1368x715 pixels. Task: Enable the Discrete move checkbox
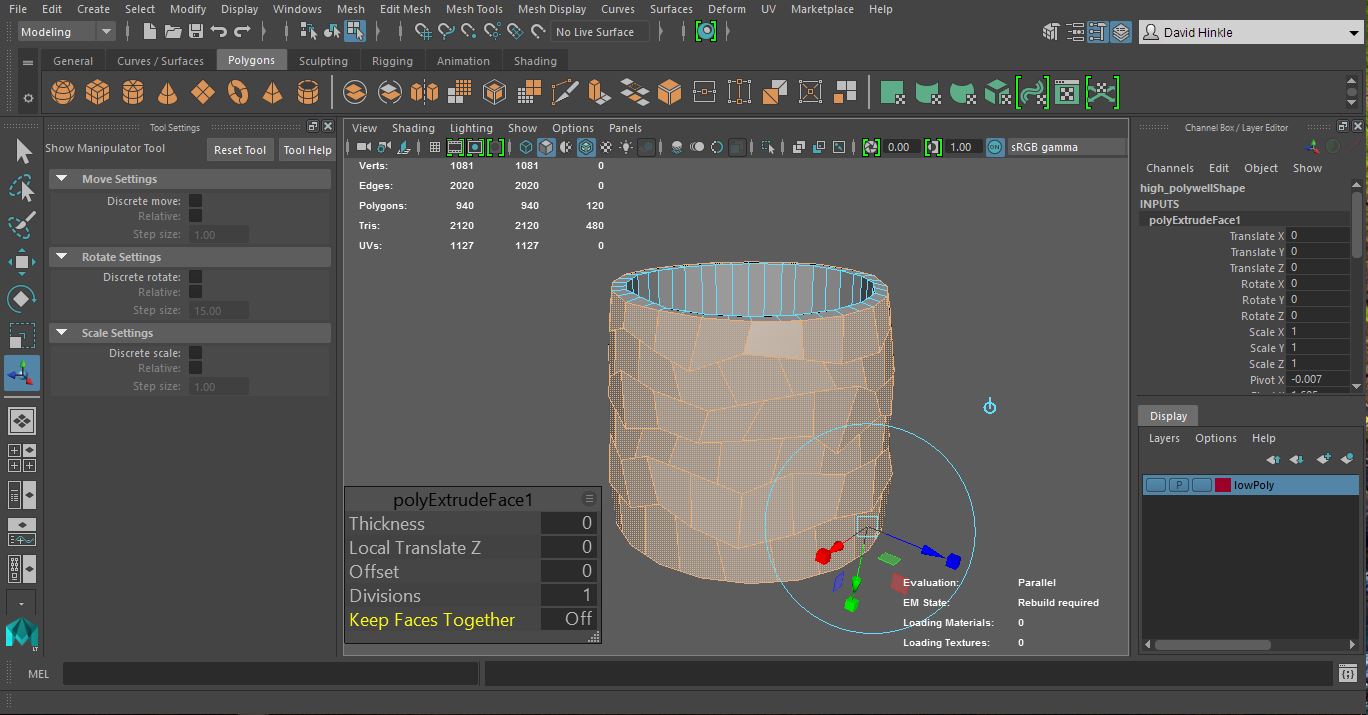pyautogui.click(x=195, y=201)
